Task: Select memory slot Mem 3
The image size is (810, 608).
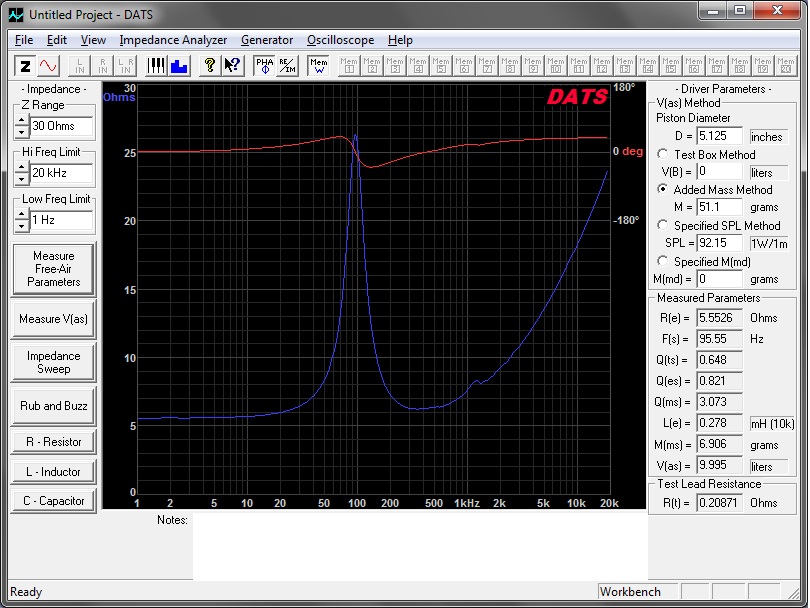Action: click(395, 66)
